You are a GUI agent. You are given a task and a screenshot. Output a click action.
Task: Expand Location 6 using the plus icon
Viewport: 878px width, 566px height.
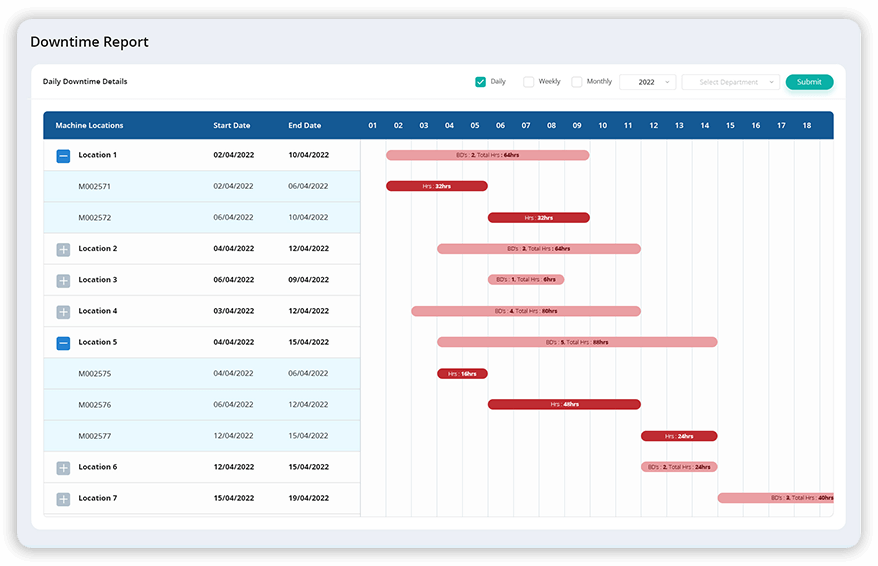(63, 468)
